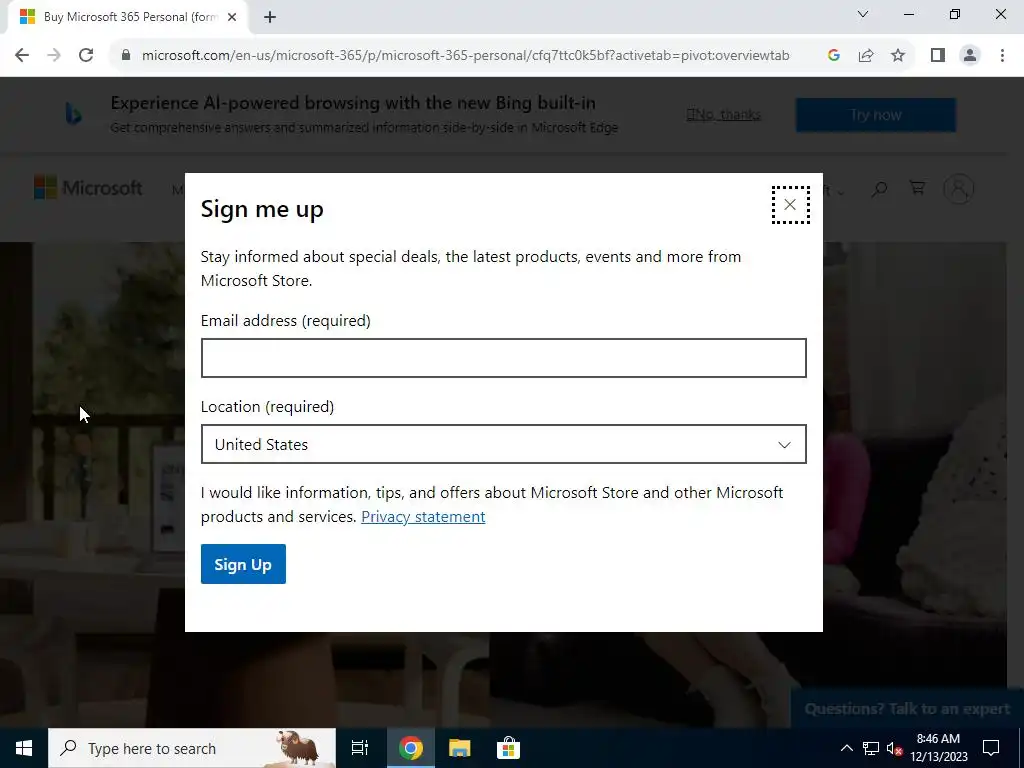Close the Microsoft 365 Personal tab
Image resolution: width=1024 pixels, height=768 pixels.
point(232,17)
